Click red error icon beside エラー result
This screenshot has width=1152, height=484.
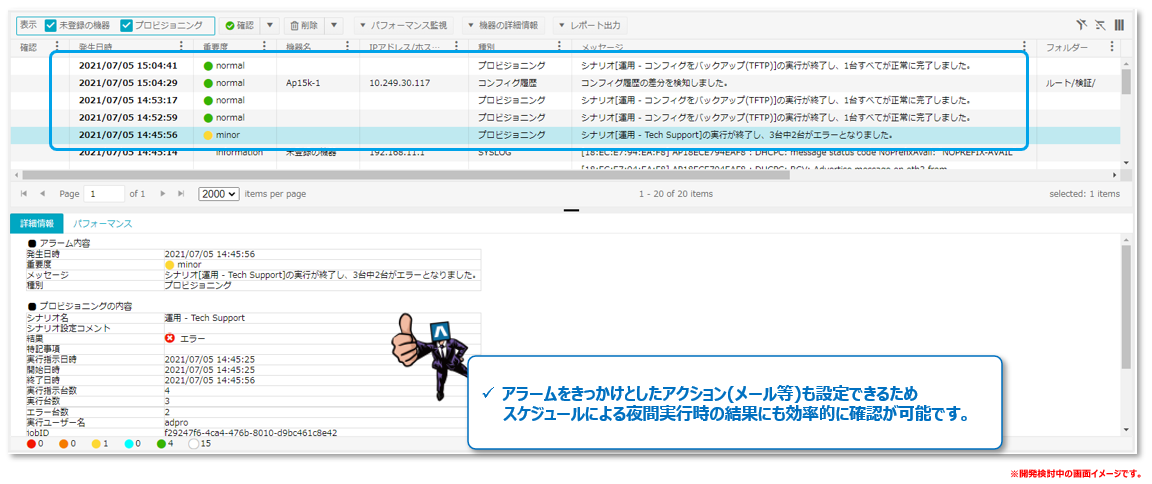(170, 339)
